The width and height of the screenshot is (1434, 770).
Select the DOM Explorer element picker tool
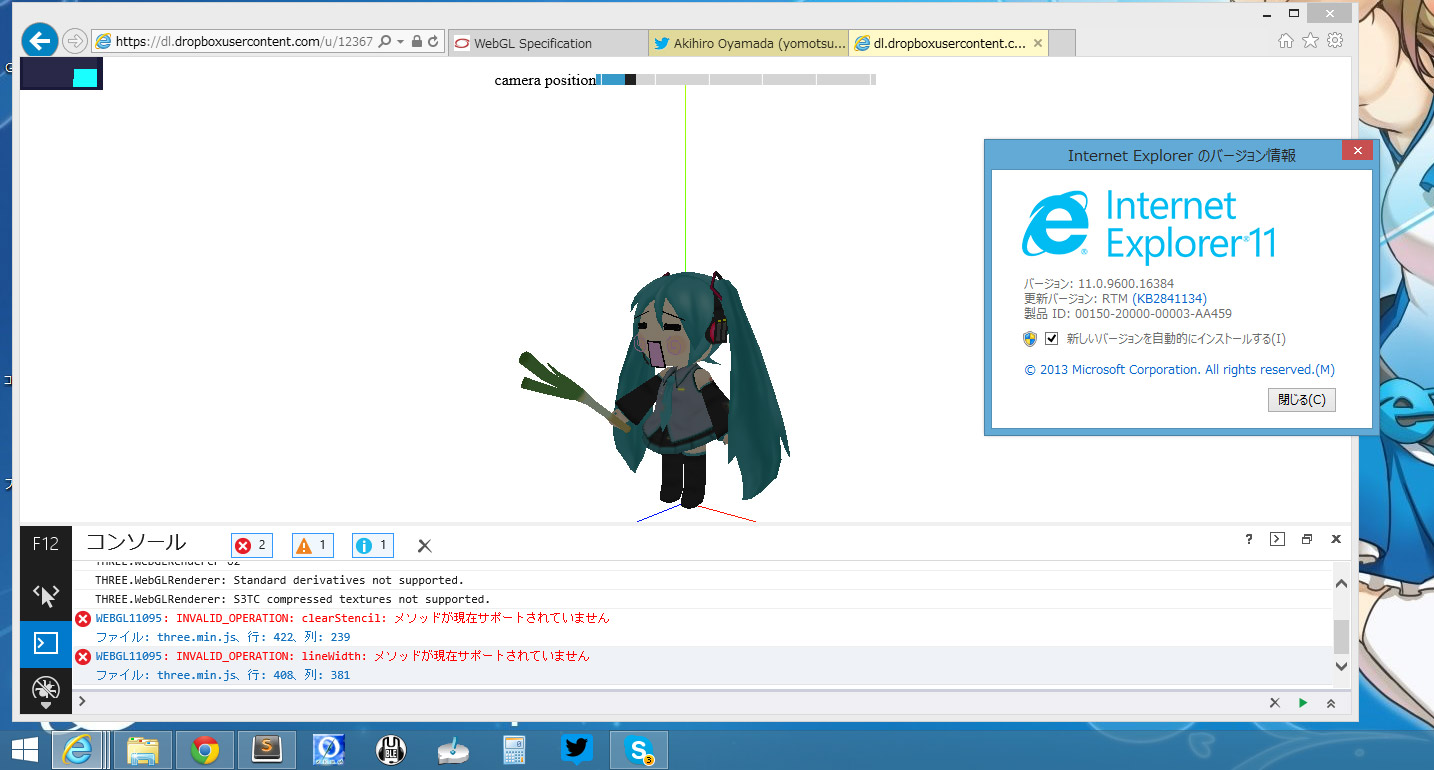[x=46, y=596]
